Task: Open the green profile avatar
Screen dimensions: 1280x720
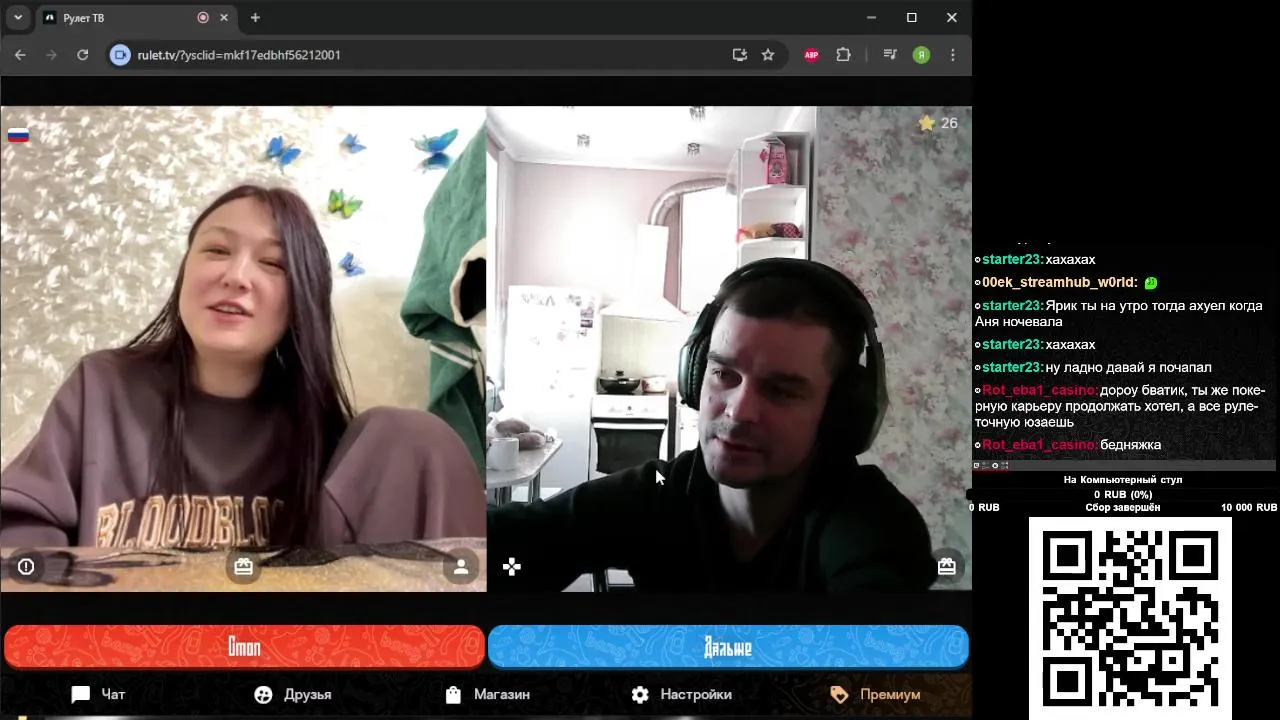Action: 921,55
